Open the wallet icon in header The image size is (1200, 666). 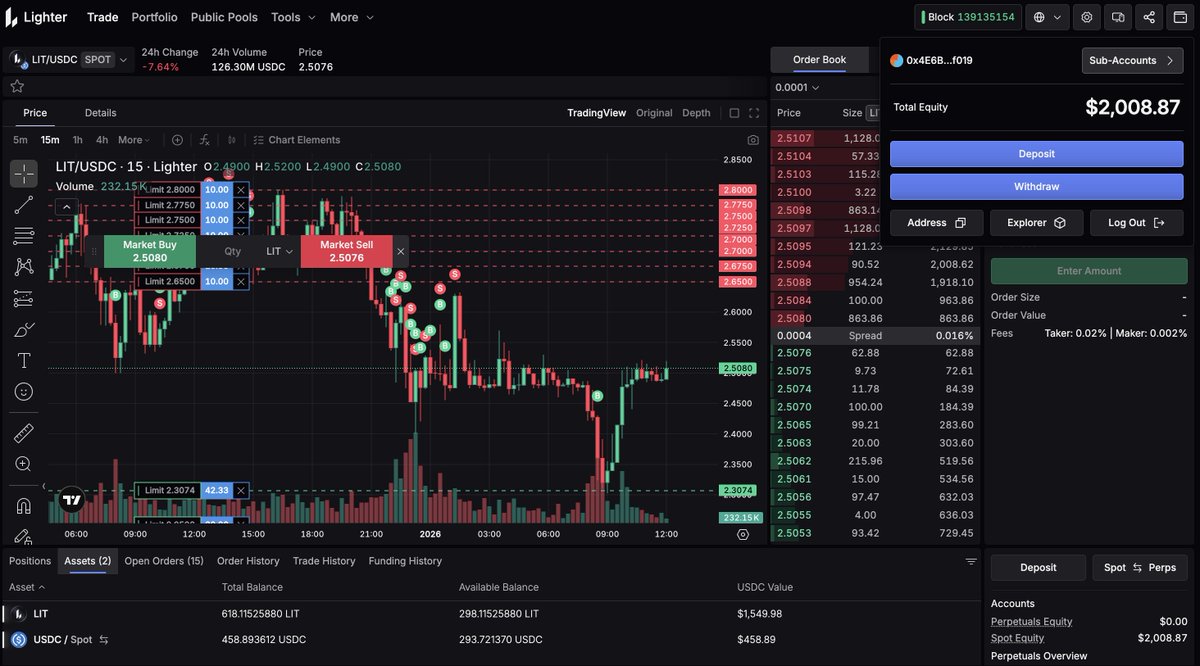(x=1180, y=17)
